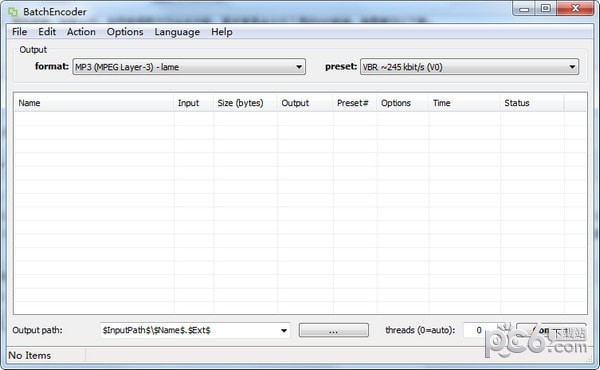The width and height of the screenshot is (600, 370).
Task: Click the Time column header
Action: click(x=464, y=103)
